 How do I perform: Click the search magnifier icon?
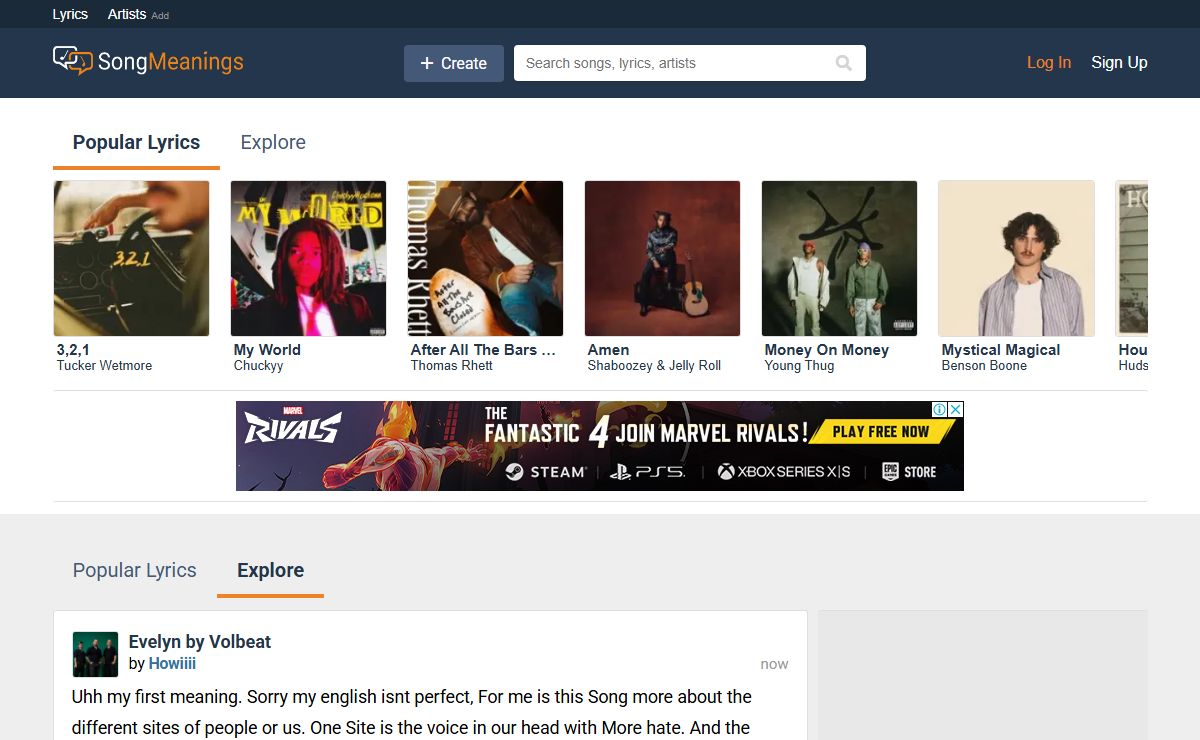click(x=844, y=63)
